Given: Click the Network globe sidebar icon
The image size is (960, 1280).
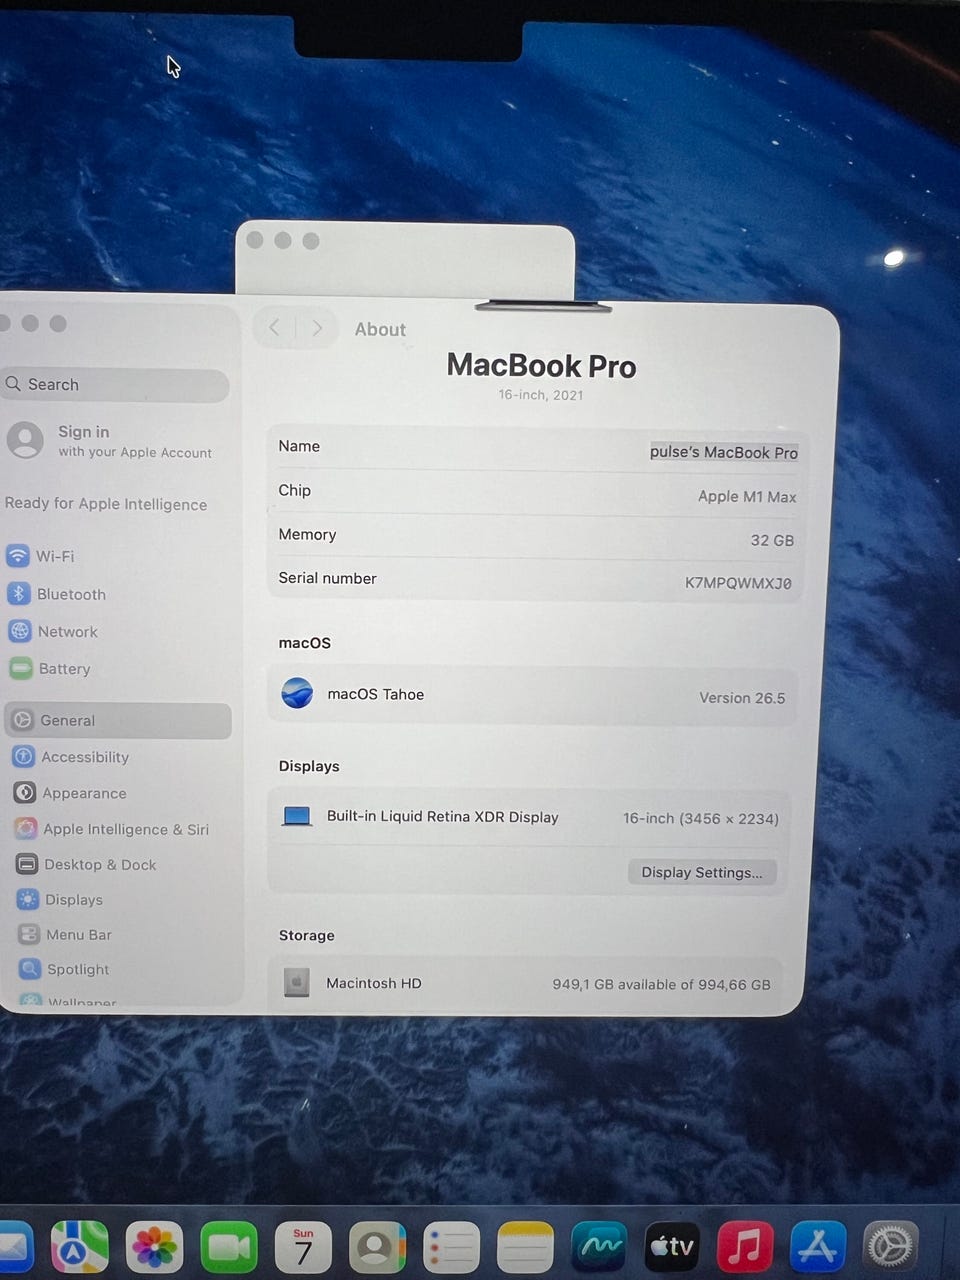Looking at the screenshot, I should 20,631.
